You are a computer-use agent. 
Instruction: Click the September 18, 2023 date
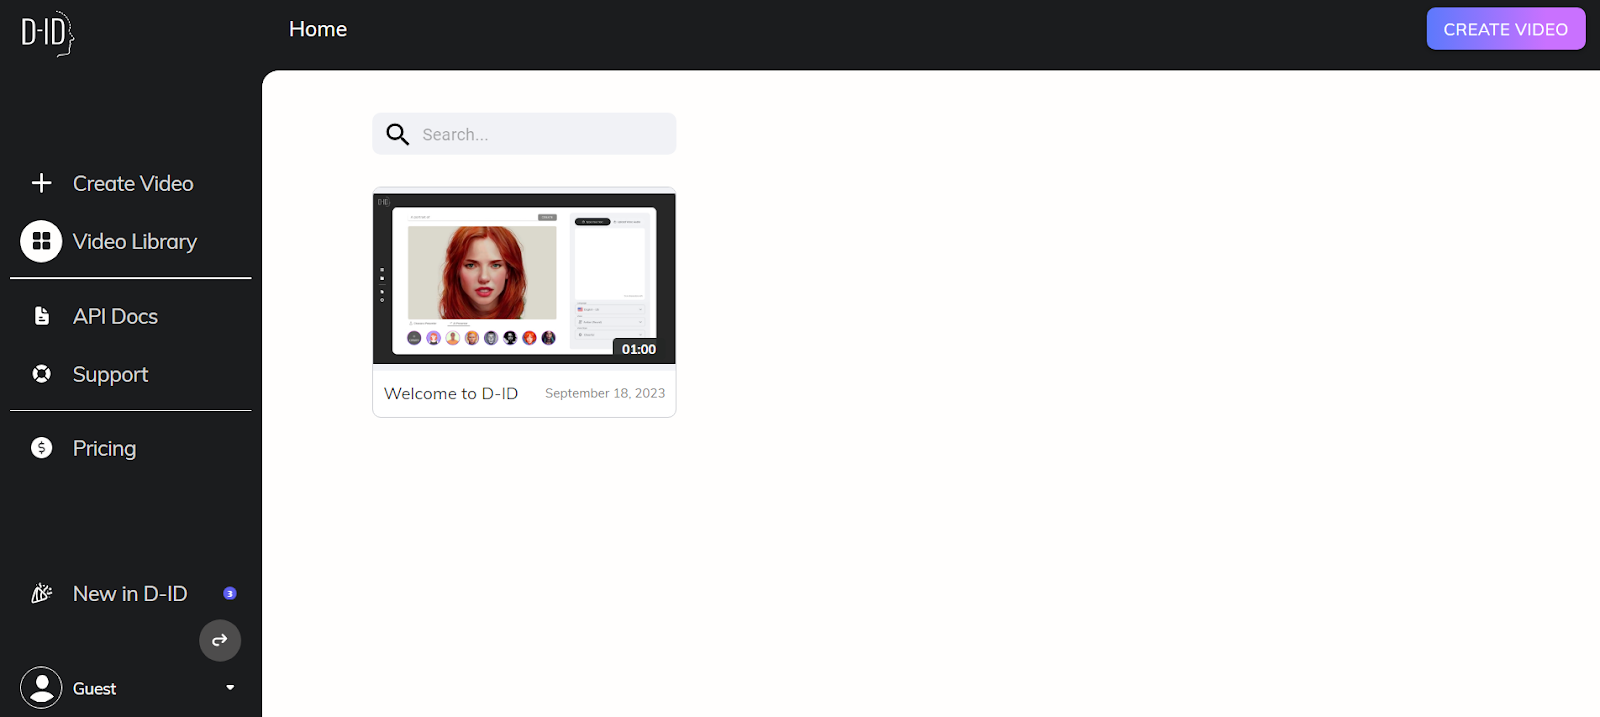(x=605, y=393)
